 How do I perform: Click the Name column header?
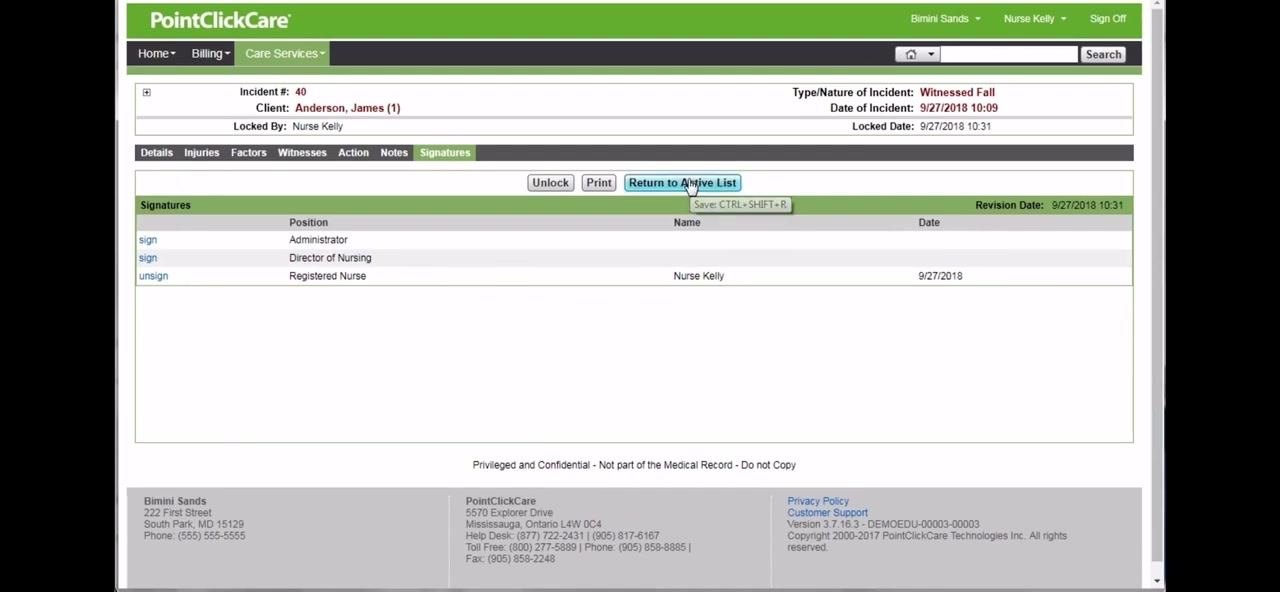point(687,223)
